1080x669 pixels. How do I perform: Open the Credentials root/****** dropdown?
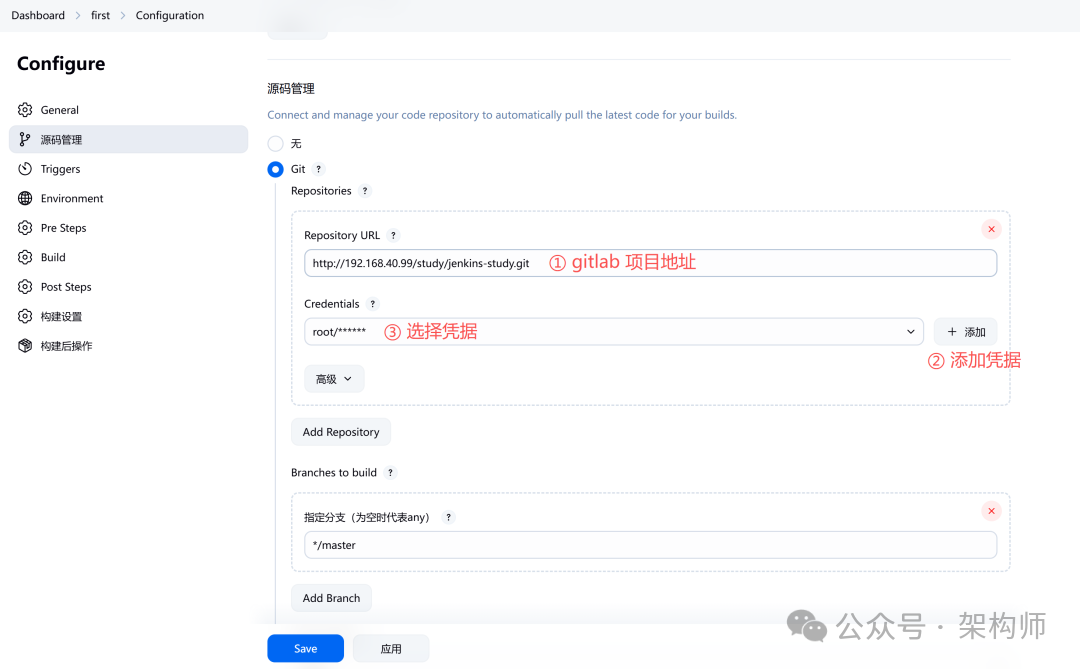point(614,332)
